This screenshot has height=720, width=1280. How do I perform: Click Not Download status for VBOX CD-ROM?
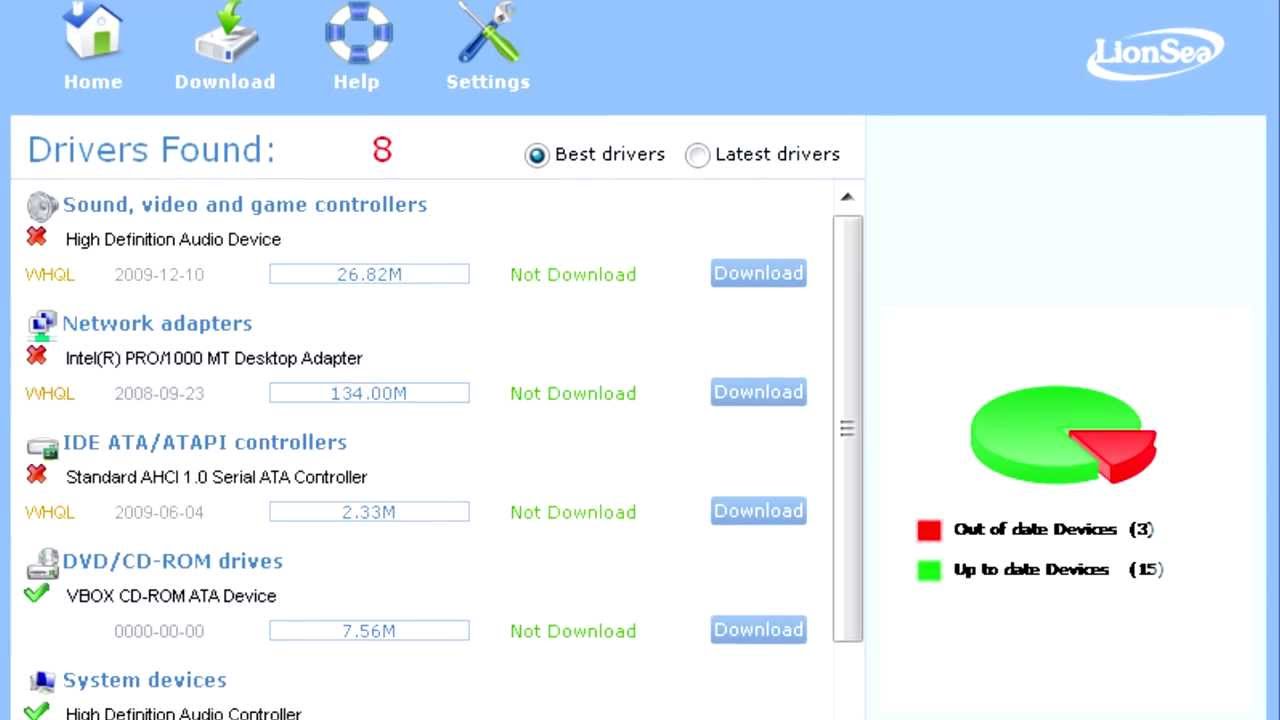tap(573, 631)
